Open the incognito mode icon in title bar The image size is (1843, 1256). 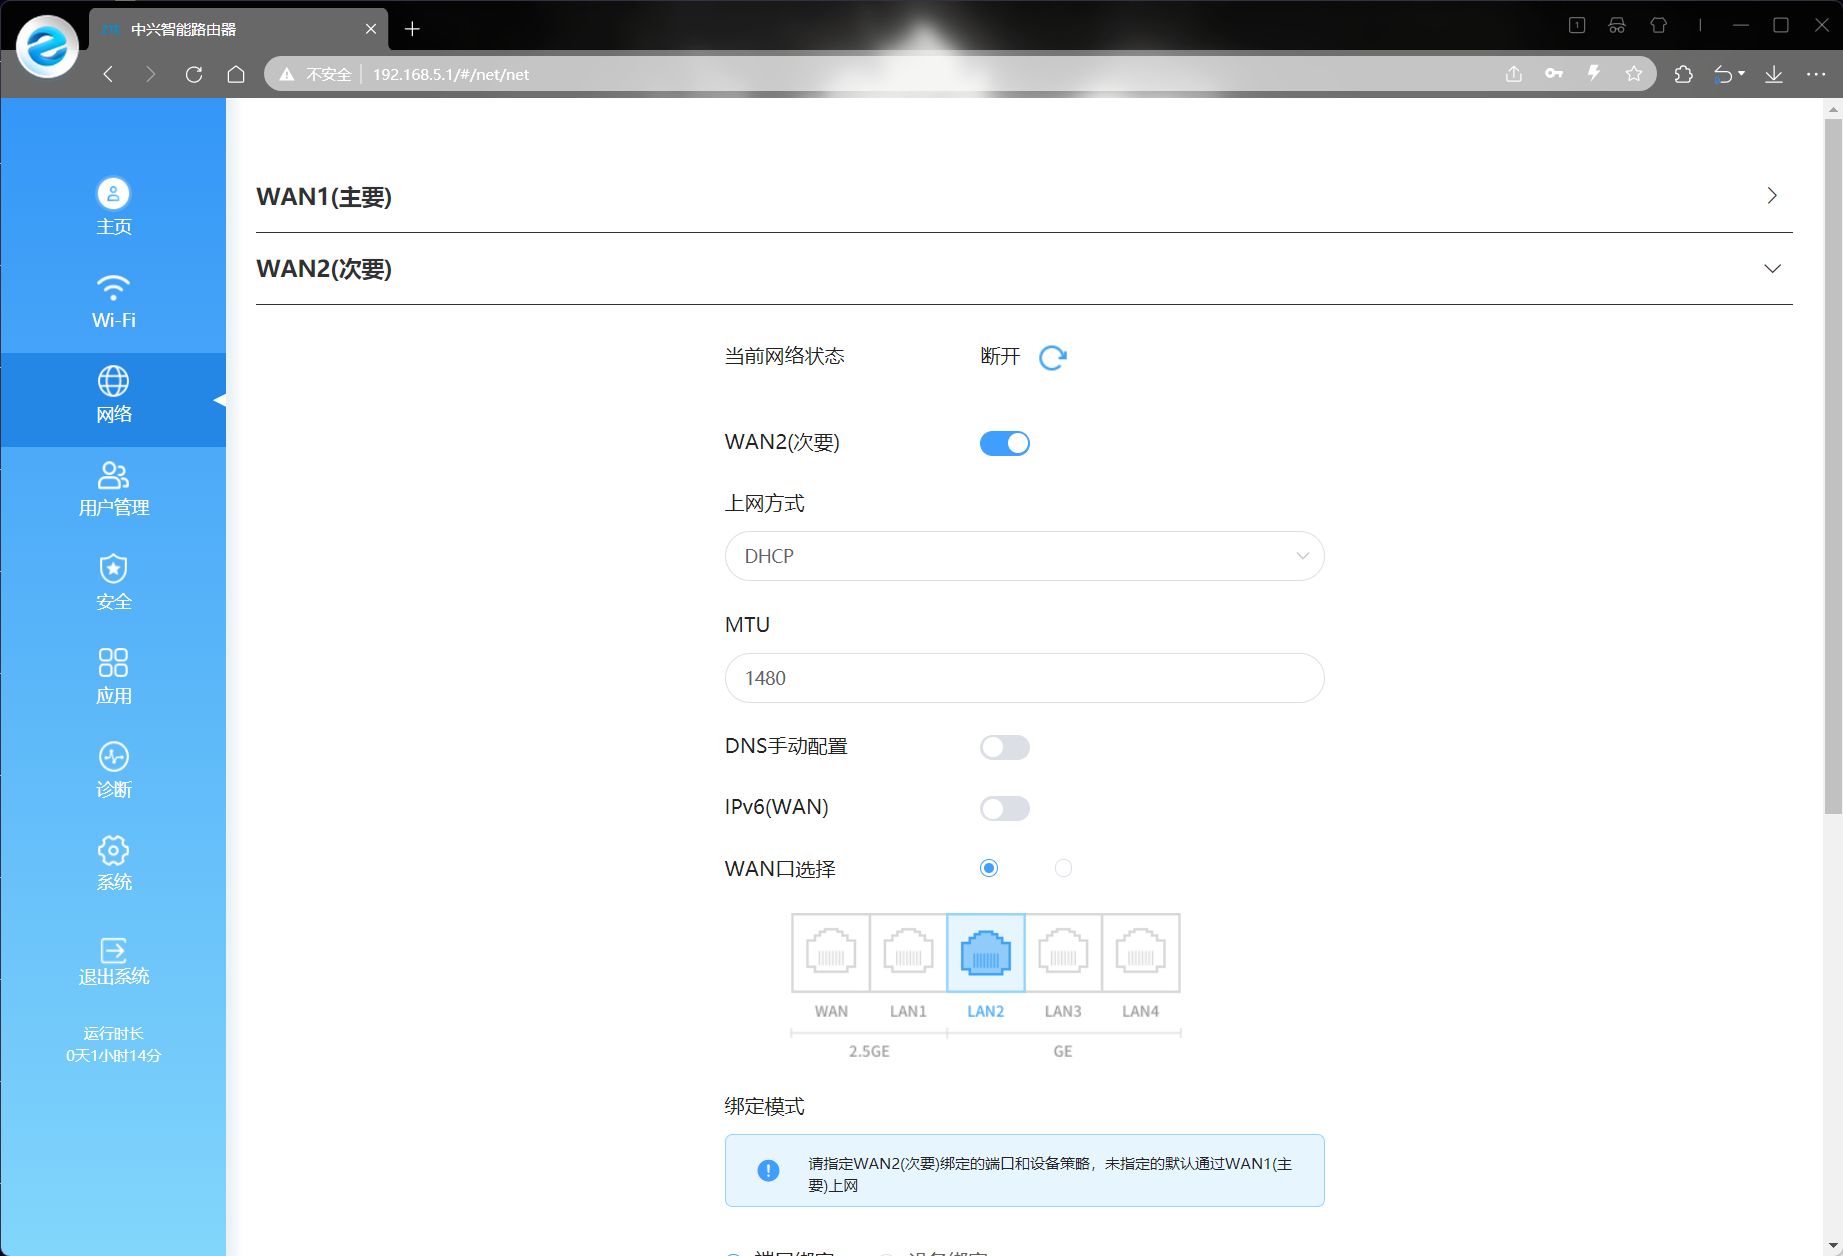[1617, 26]
